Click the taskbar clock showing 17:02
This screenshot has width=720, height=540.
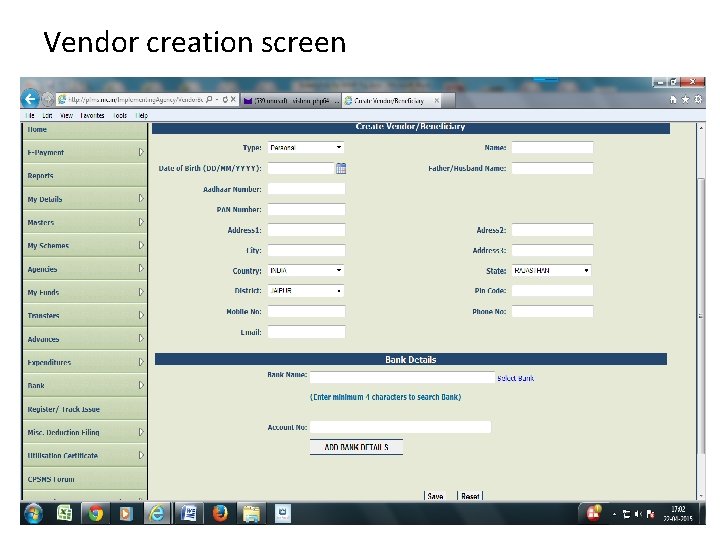click(x=678, y=513)
